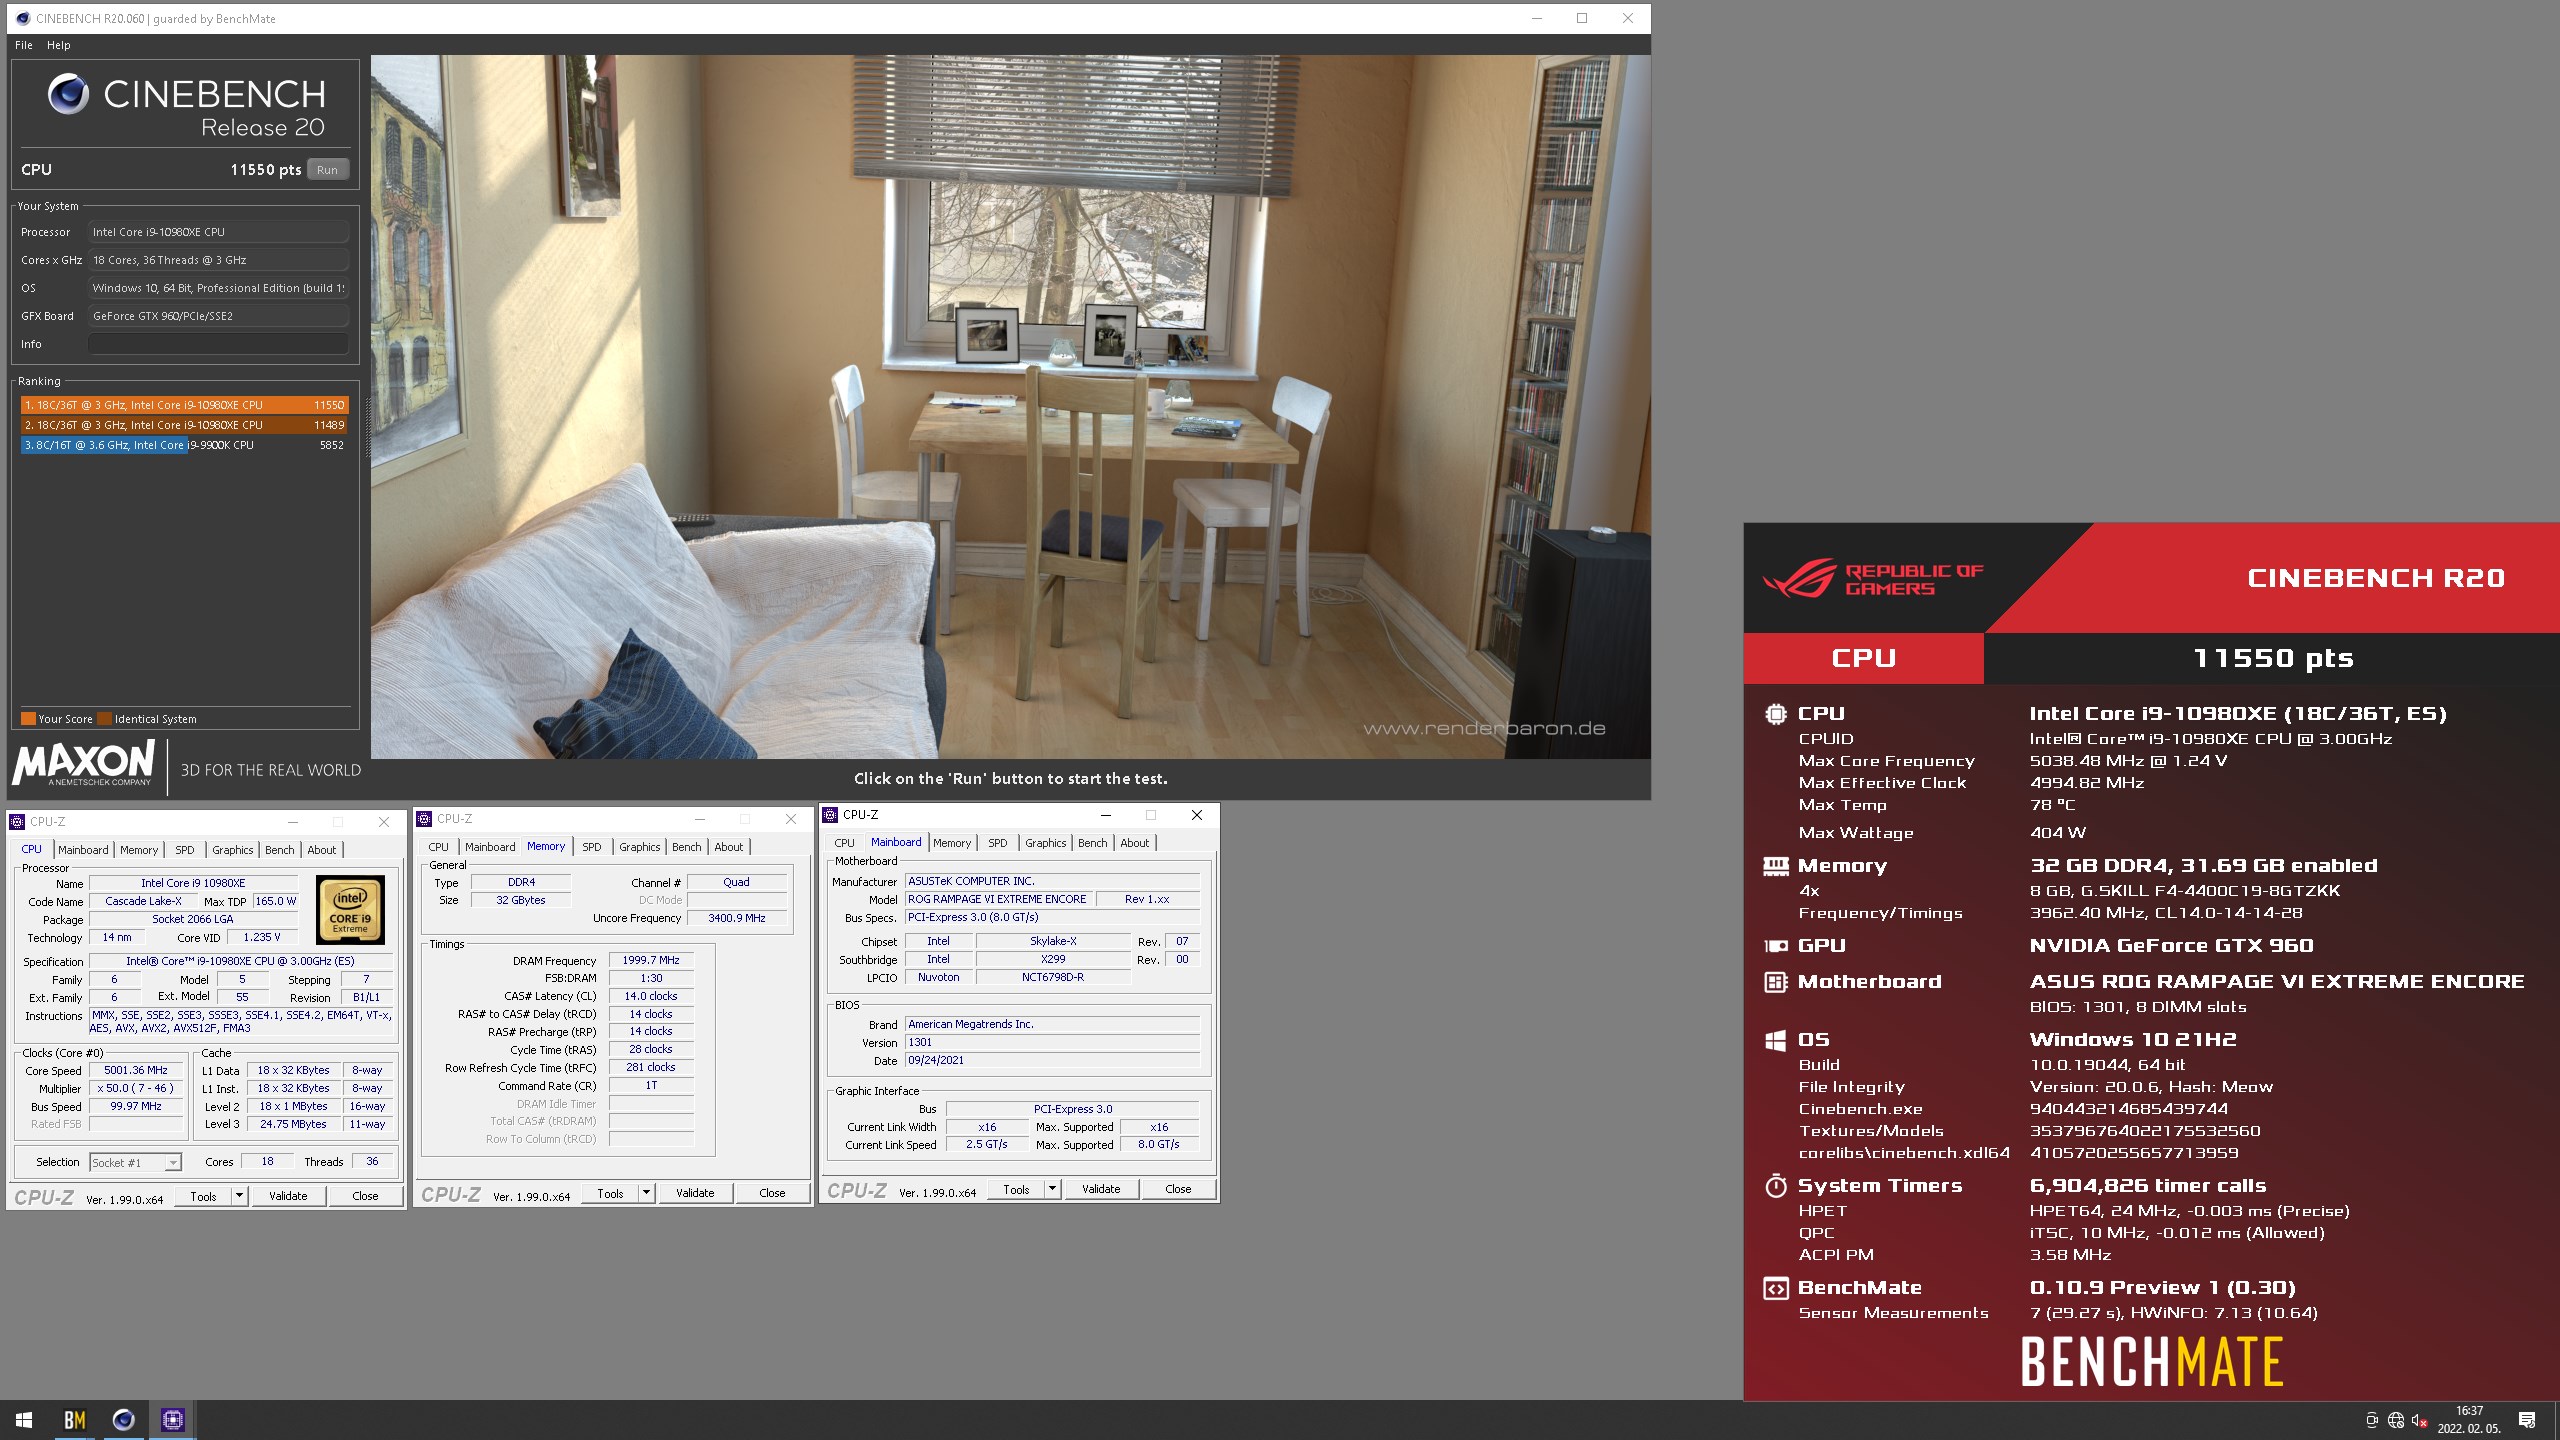
Task: Click the Windows OS icon in the BenchMate panel
Action: (1775, 1040)
